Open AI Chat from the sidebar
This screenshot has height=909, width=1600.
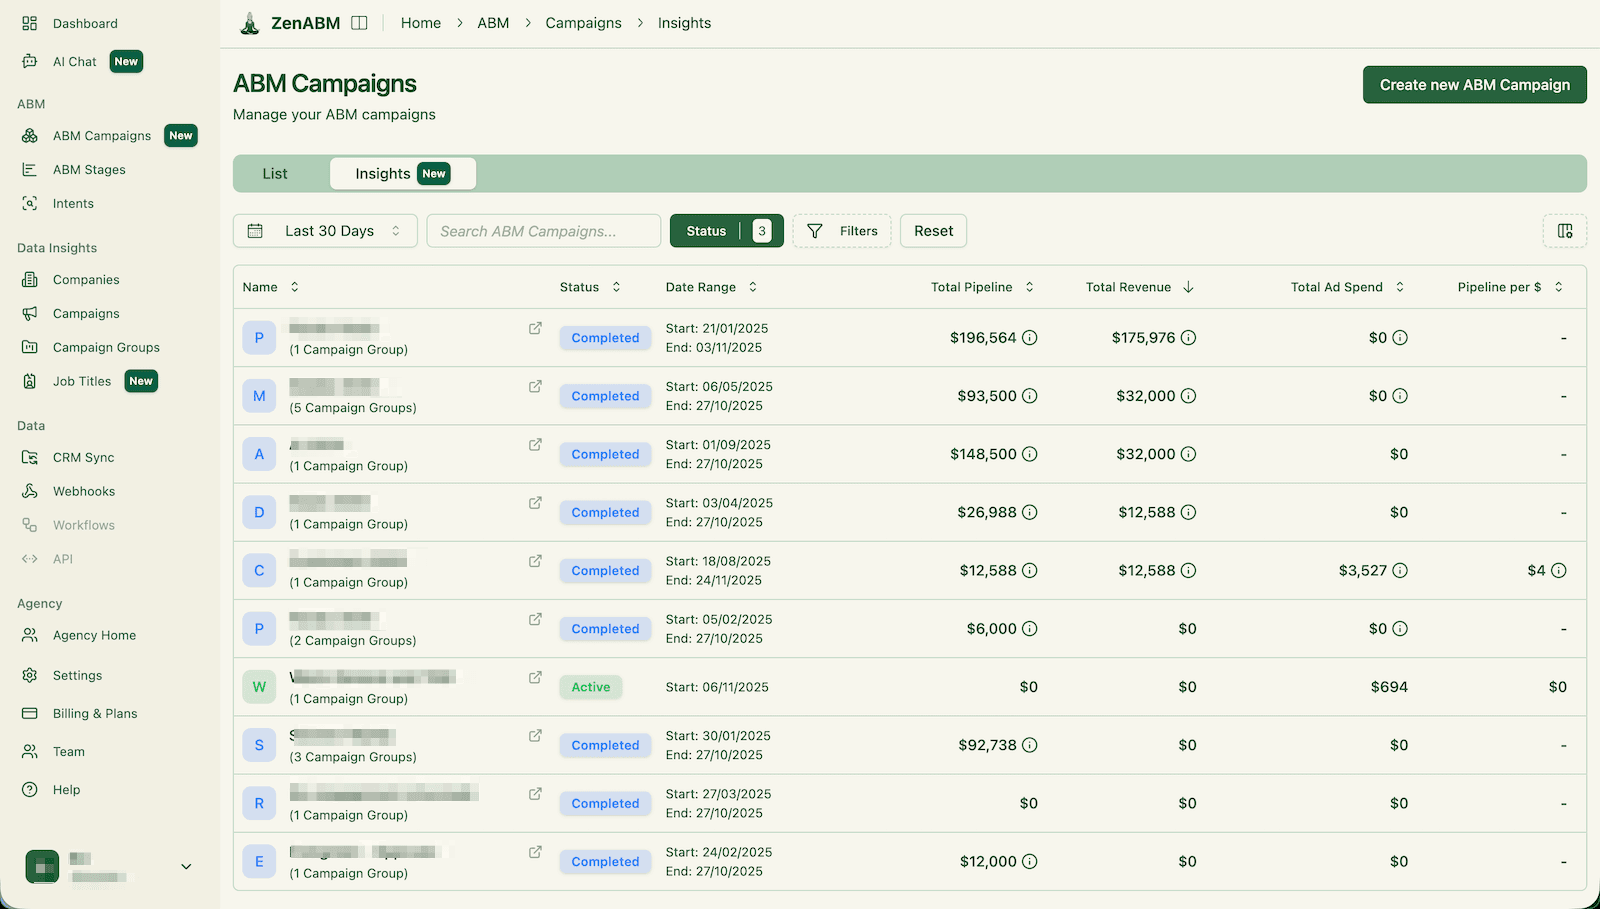[x=74, y=61]
